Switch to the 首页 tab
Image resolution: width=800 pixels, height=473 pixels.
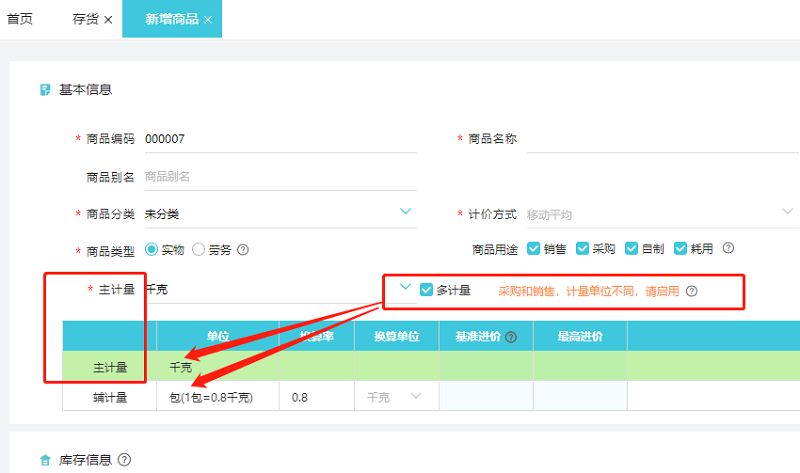[x=20, y=19]
